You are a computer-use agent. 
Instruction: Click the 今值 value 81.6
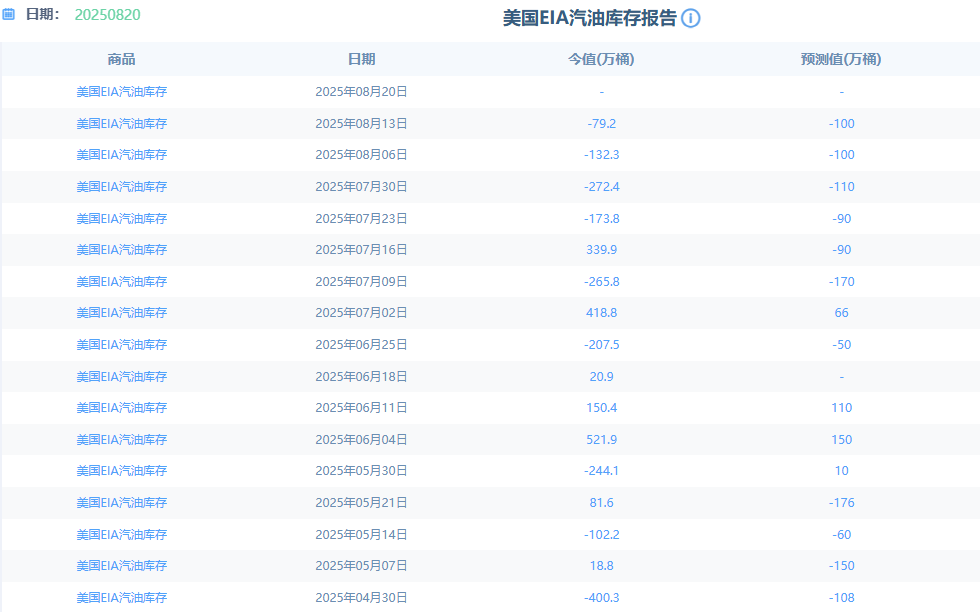(602, 503)
